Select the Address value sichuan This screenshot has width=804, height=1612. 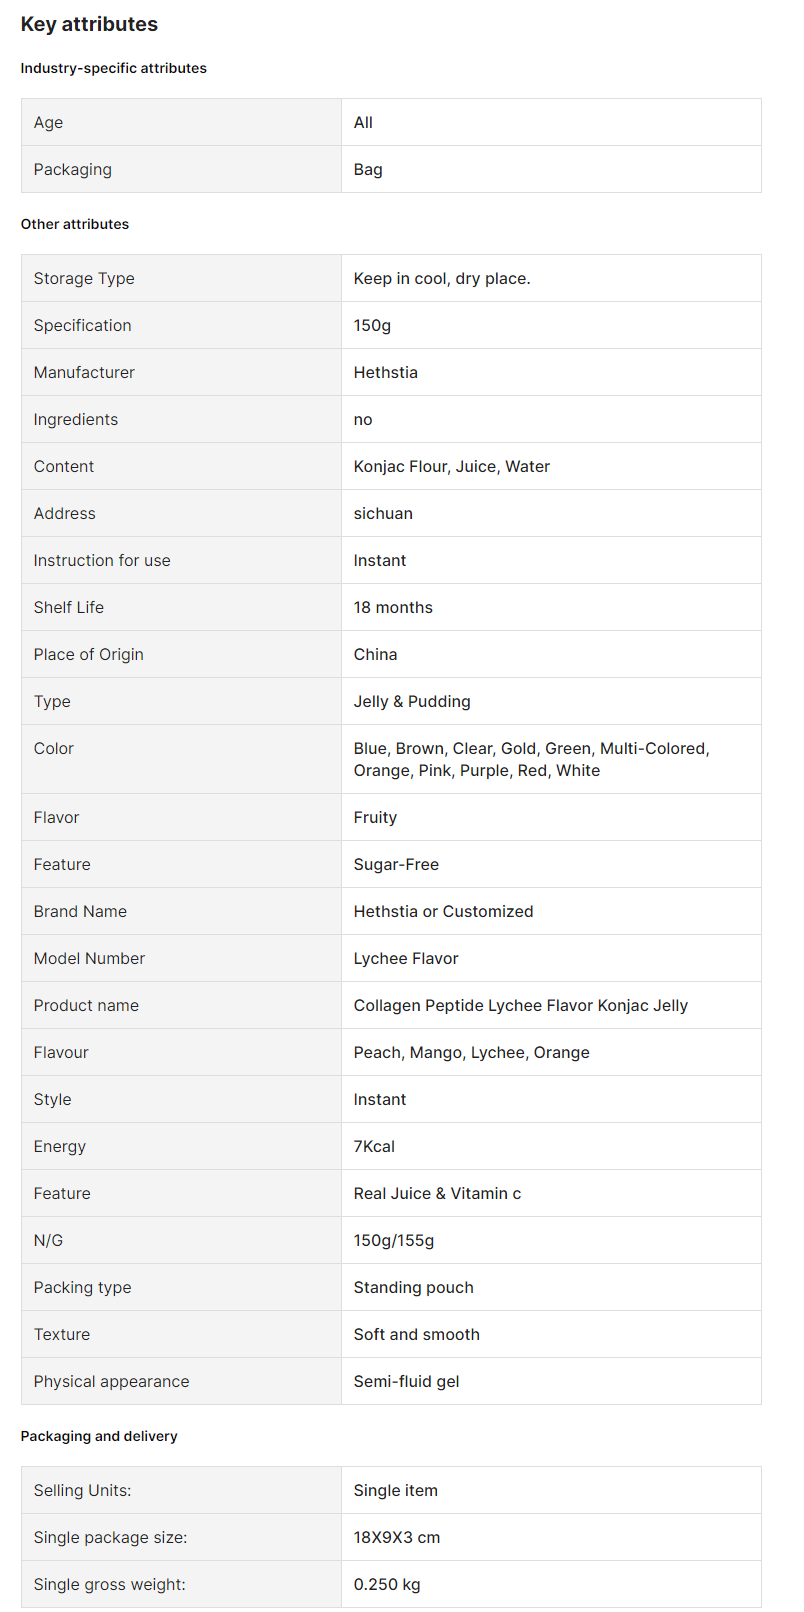tap(383, 514)
